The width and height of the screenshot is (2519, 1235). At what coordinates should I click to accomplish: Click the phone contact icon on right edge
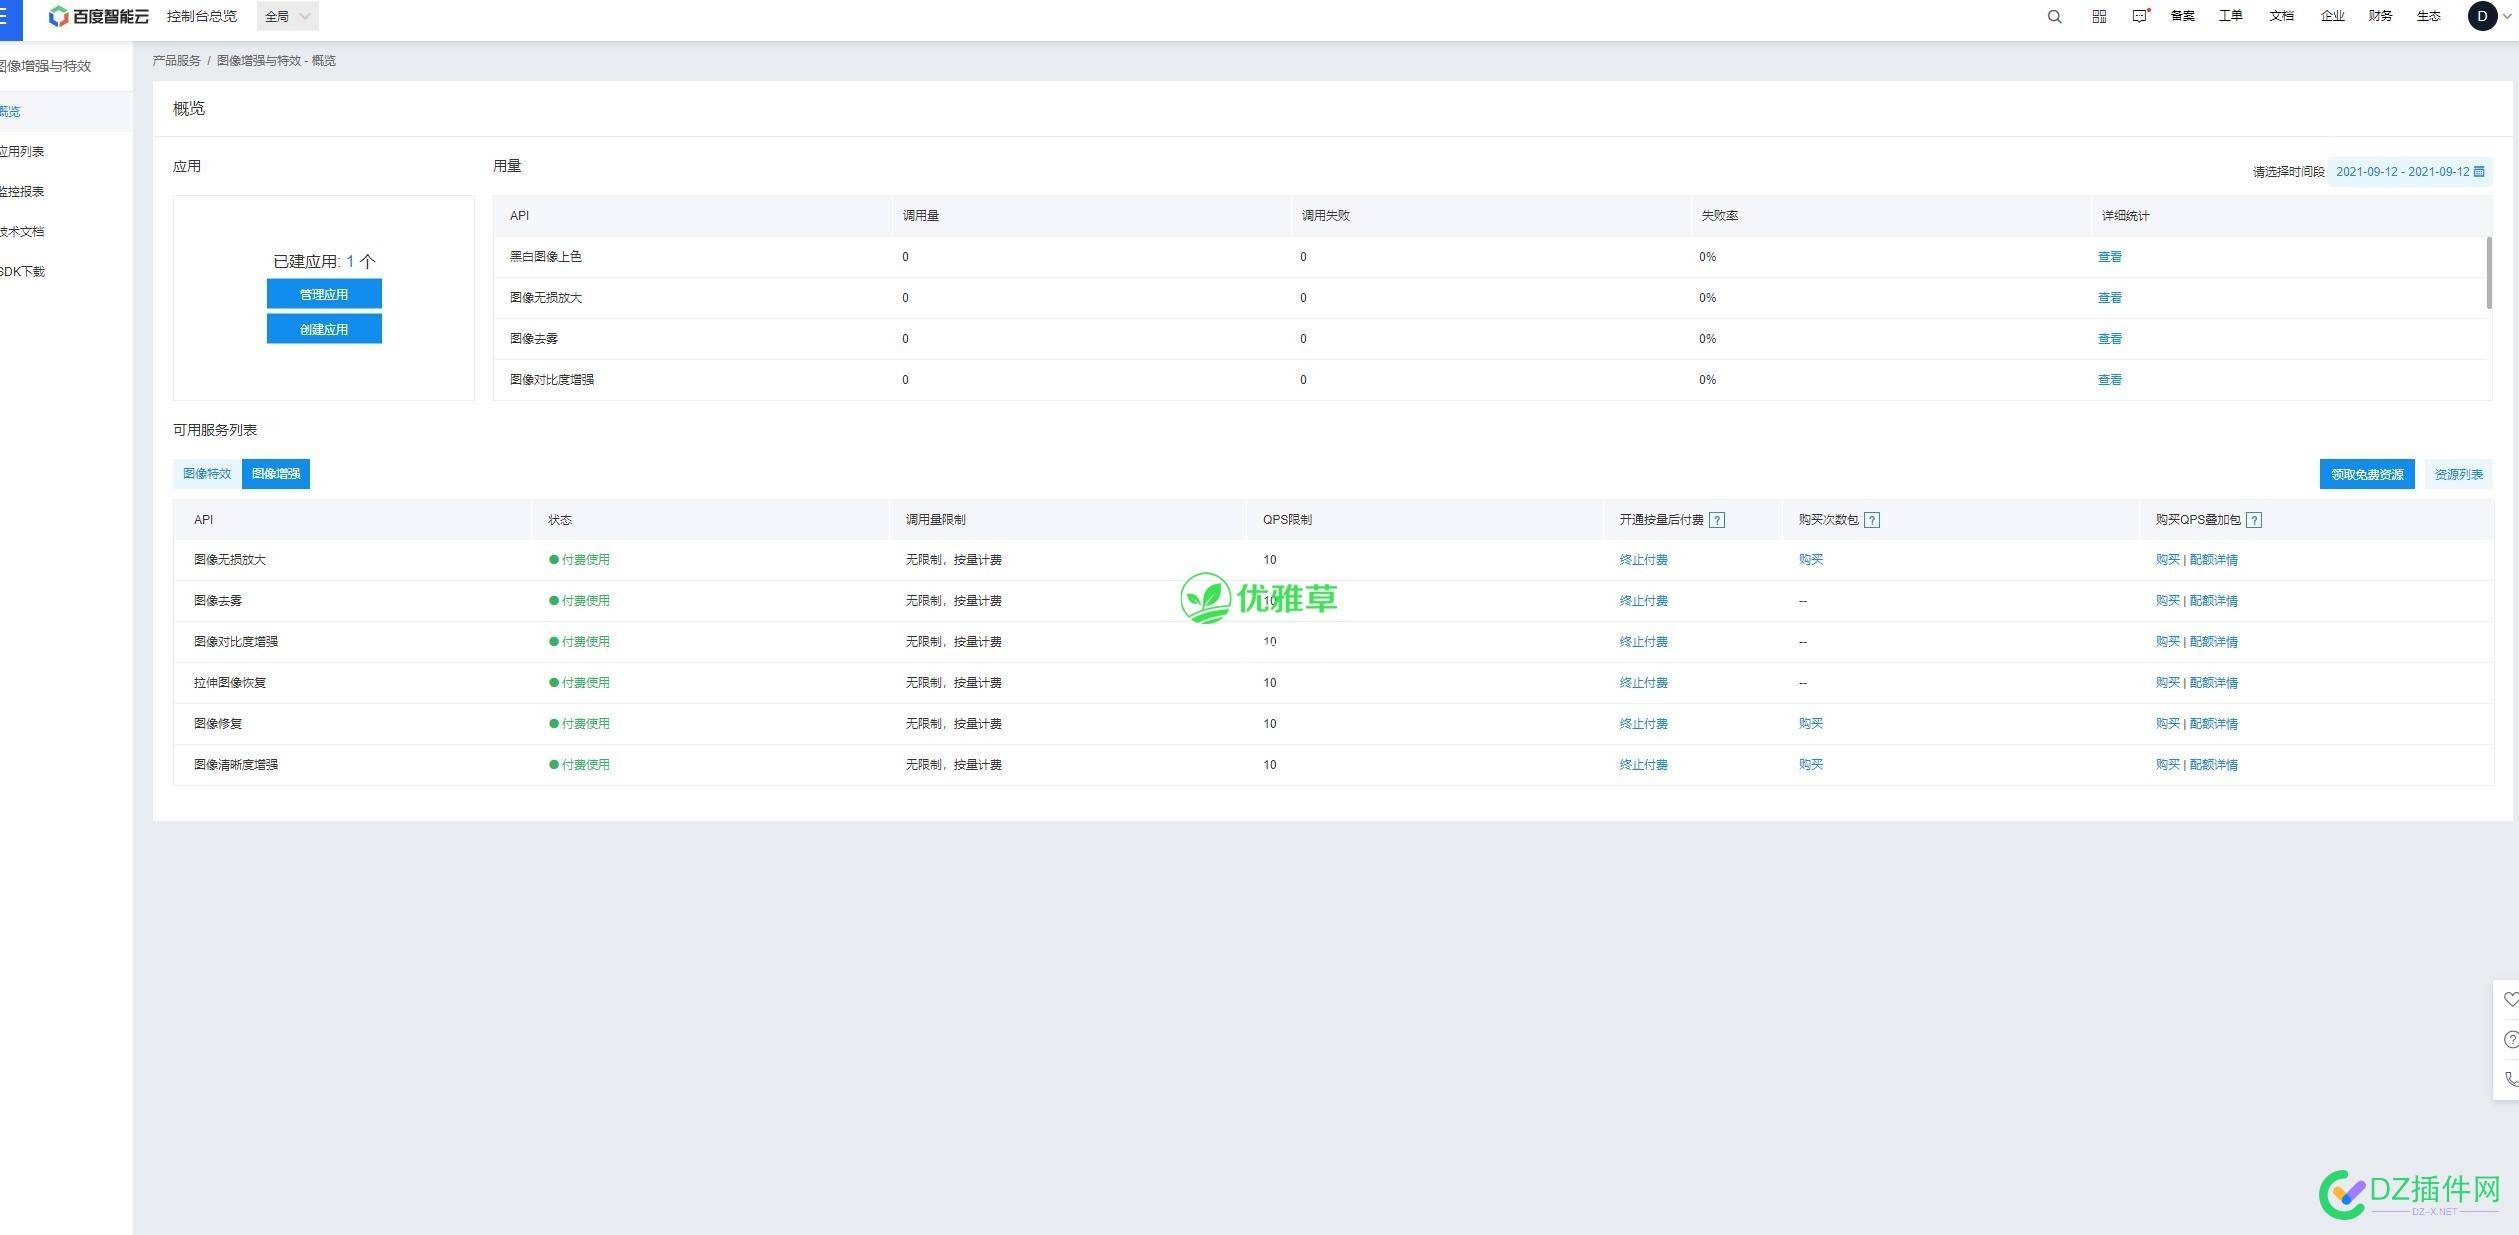point(2510,1079)
